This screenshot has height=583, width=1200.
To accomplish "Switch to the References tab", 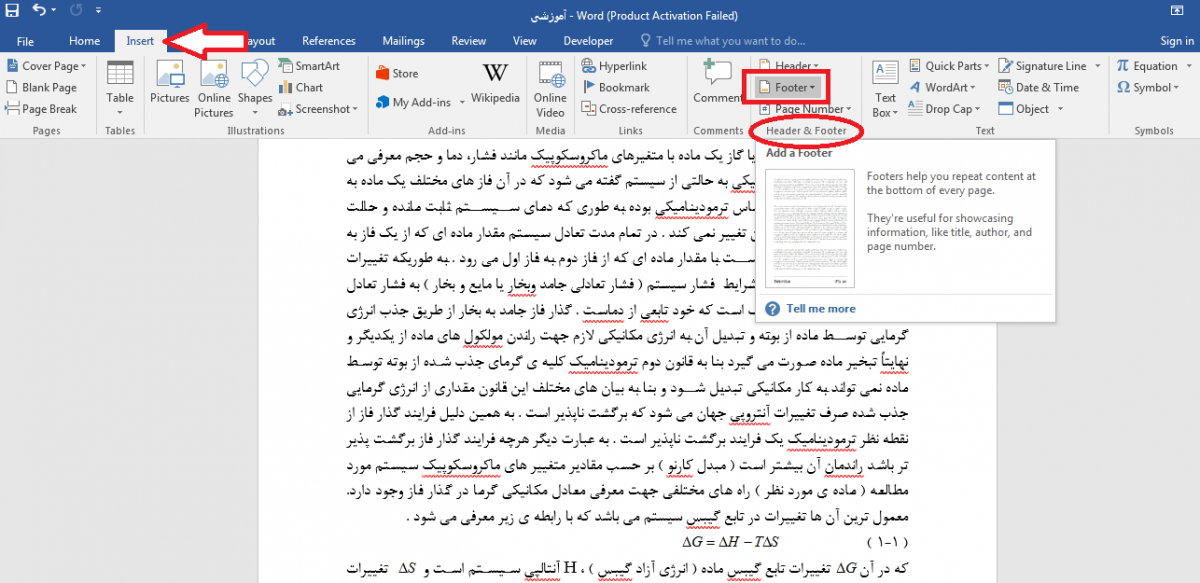I will click(328, 41).
